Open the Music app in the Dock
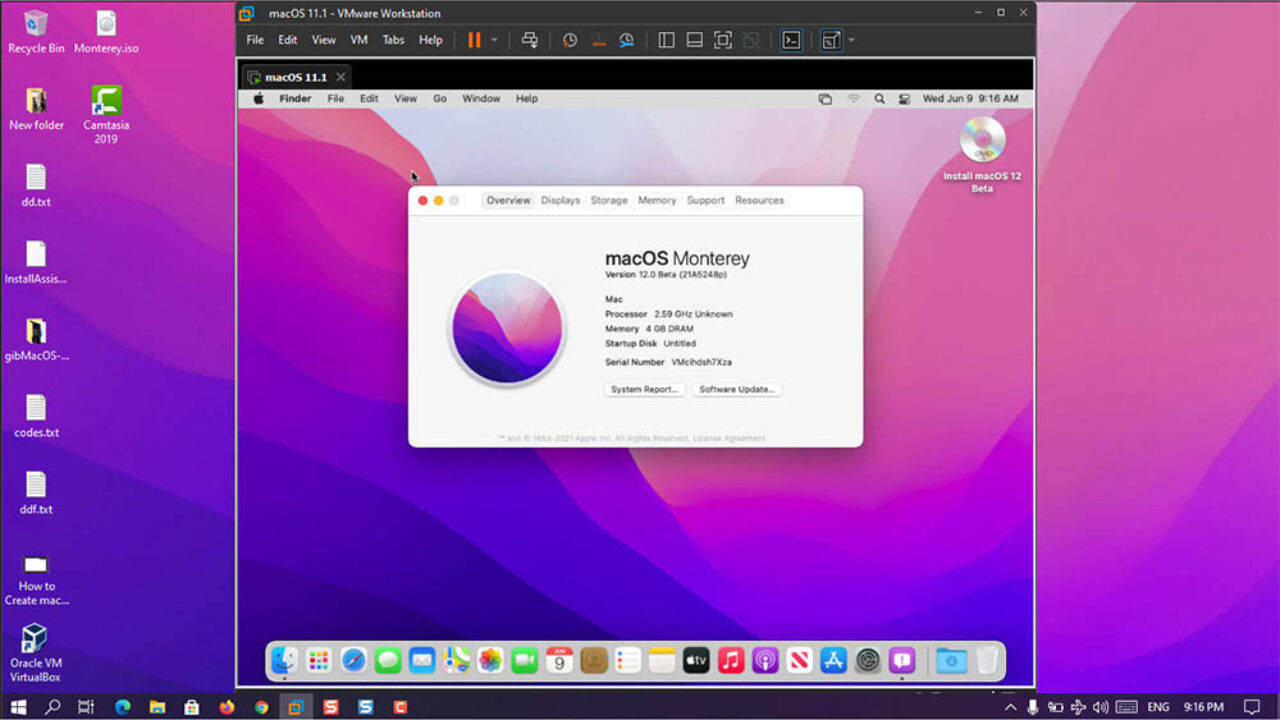The width and height of the screenshot is (1280, 720). [x=730, y=660]
